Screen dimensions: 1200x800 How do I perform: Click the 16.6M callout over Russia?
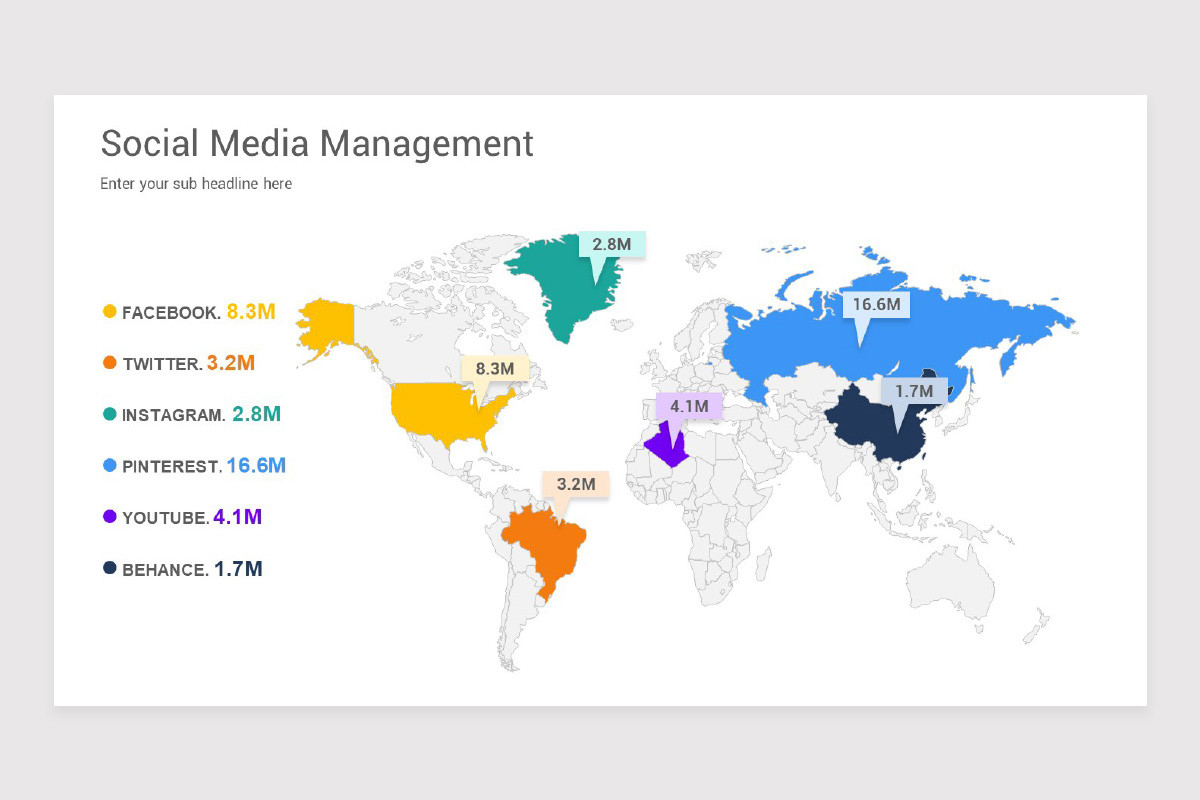(x=877, y=304)
